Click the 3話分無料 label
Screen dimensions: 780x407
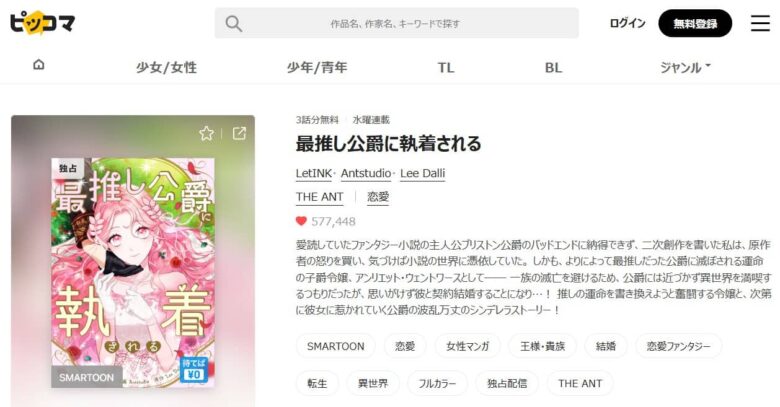(x=317, y=120)
